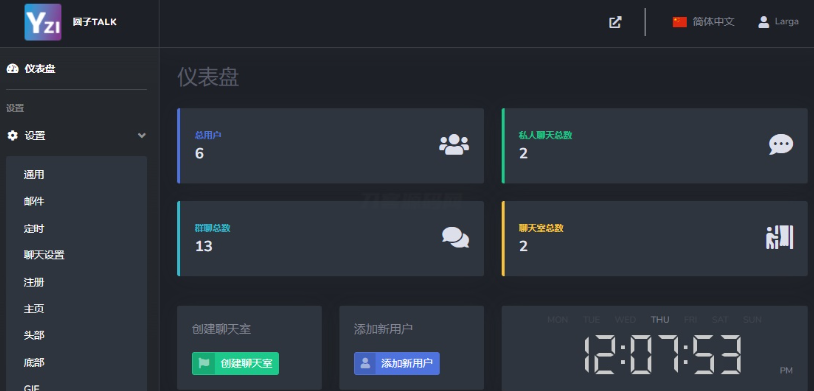Click the 添加新用户 card heading

tap(383, 329)
